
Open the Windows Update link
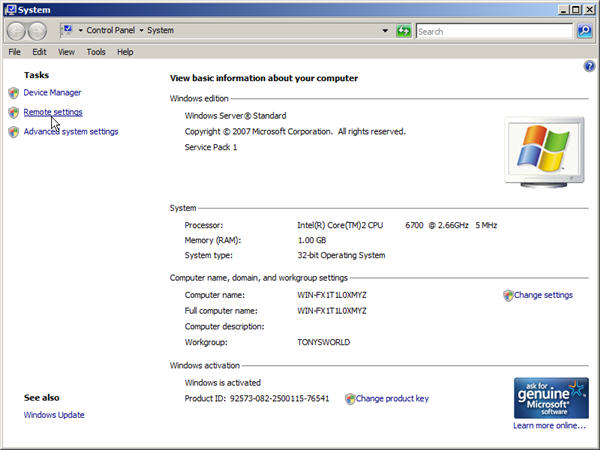(54, 415)
